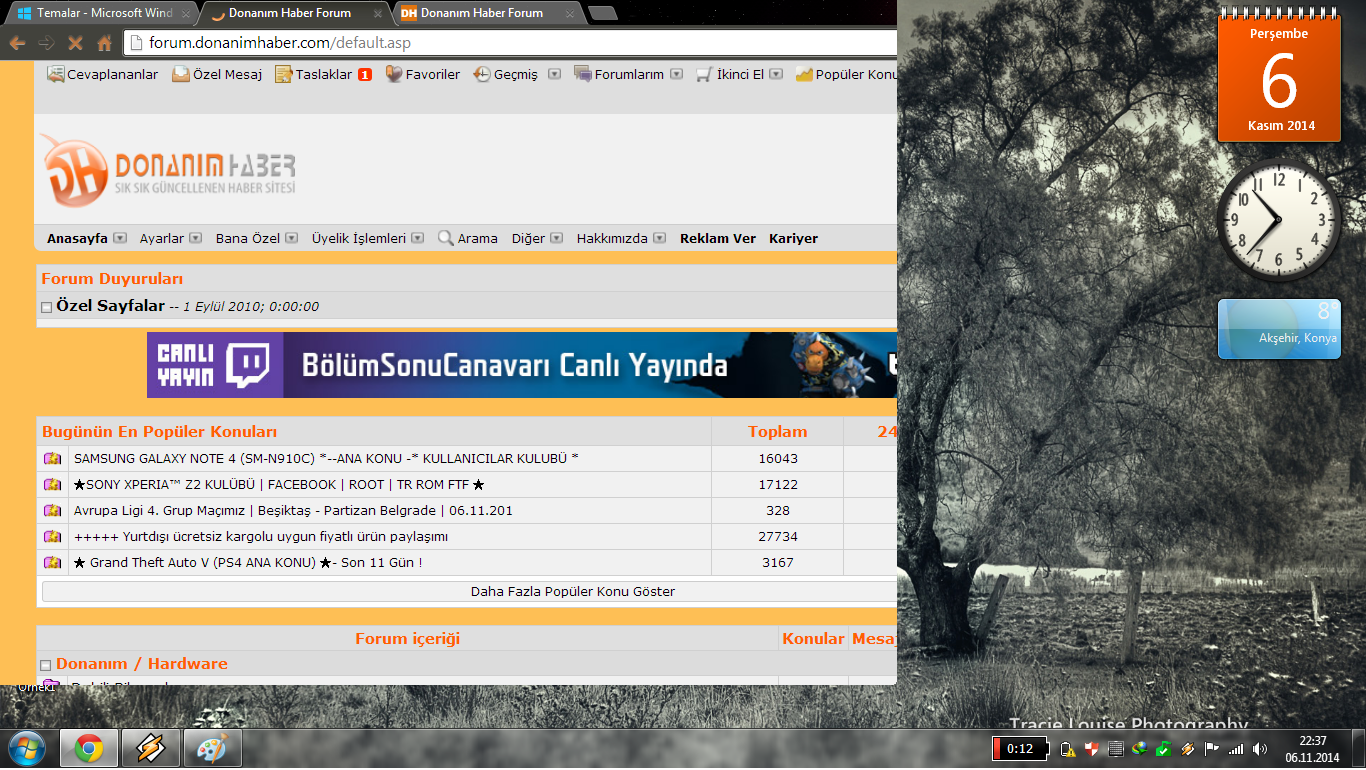Viewport: 1366px width, 770px height.
Task: Open Yurtdışı ücretsiz kargolu ürün topic
Action: [261, 536]
